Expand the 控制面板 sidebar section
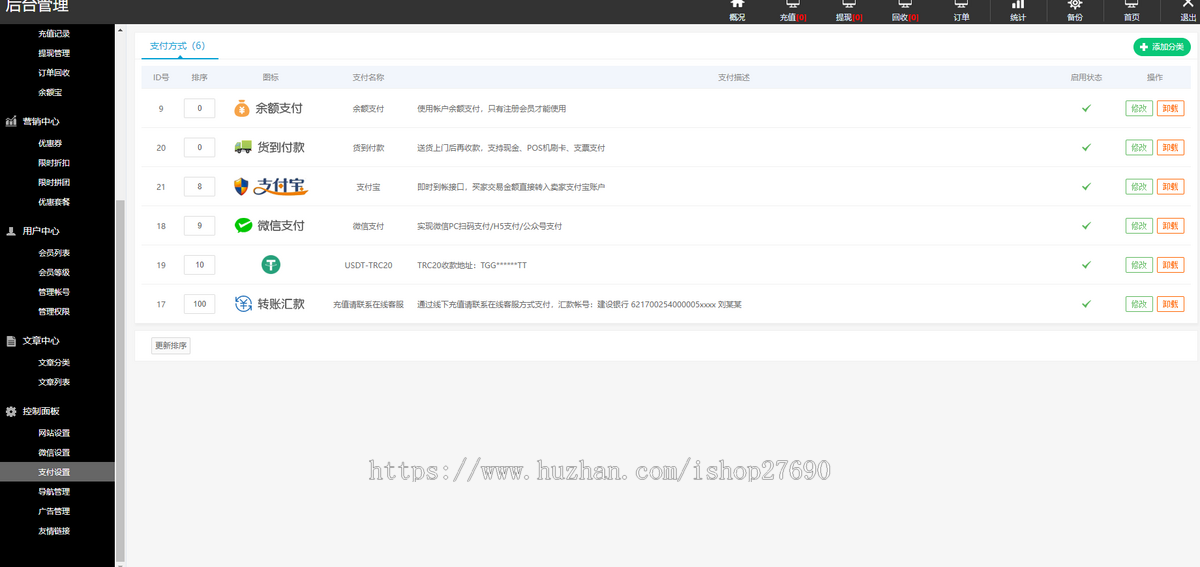 click(x=41, y=411)
